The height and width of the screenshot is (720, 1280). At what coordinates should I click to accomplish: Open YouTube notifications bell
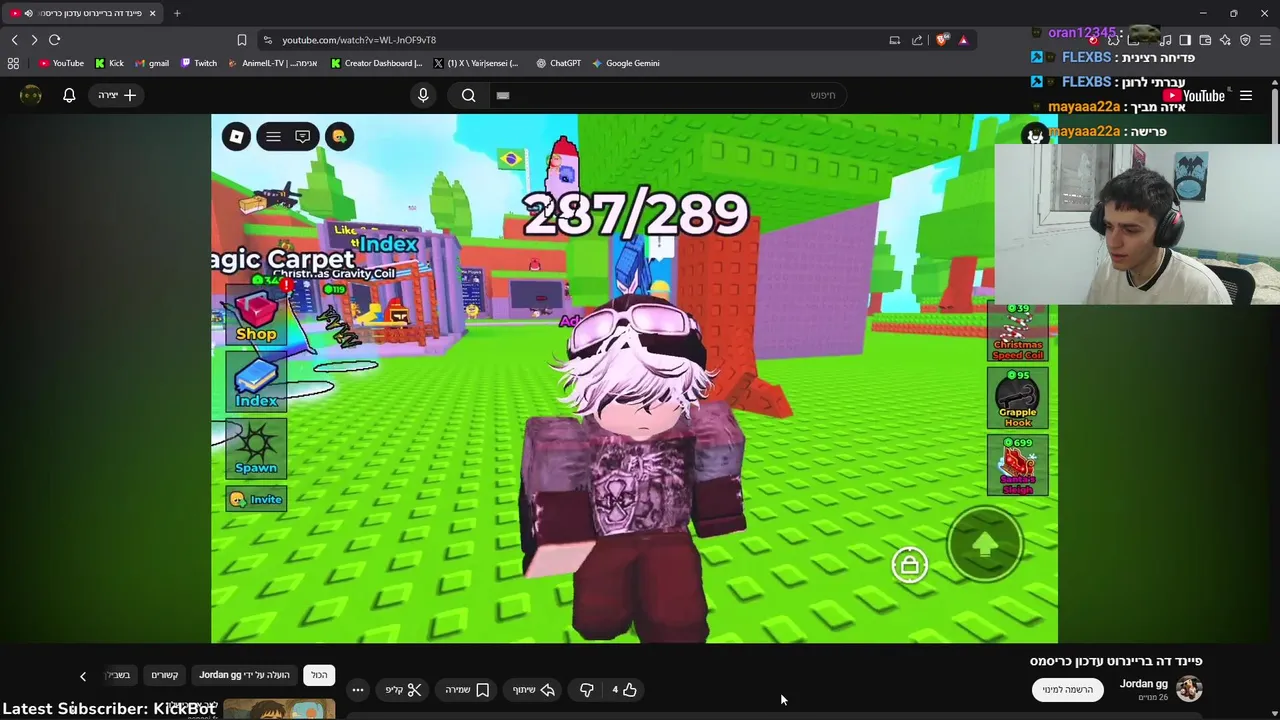coord(69,95)
